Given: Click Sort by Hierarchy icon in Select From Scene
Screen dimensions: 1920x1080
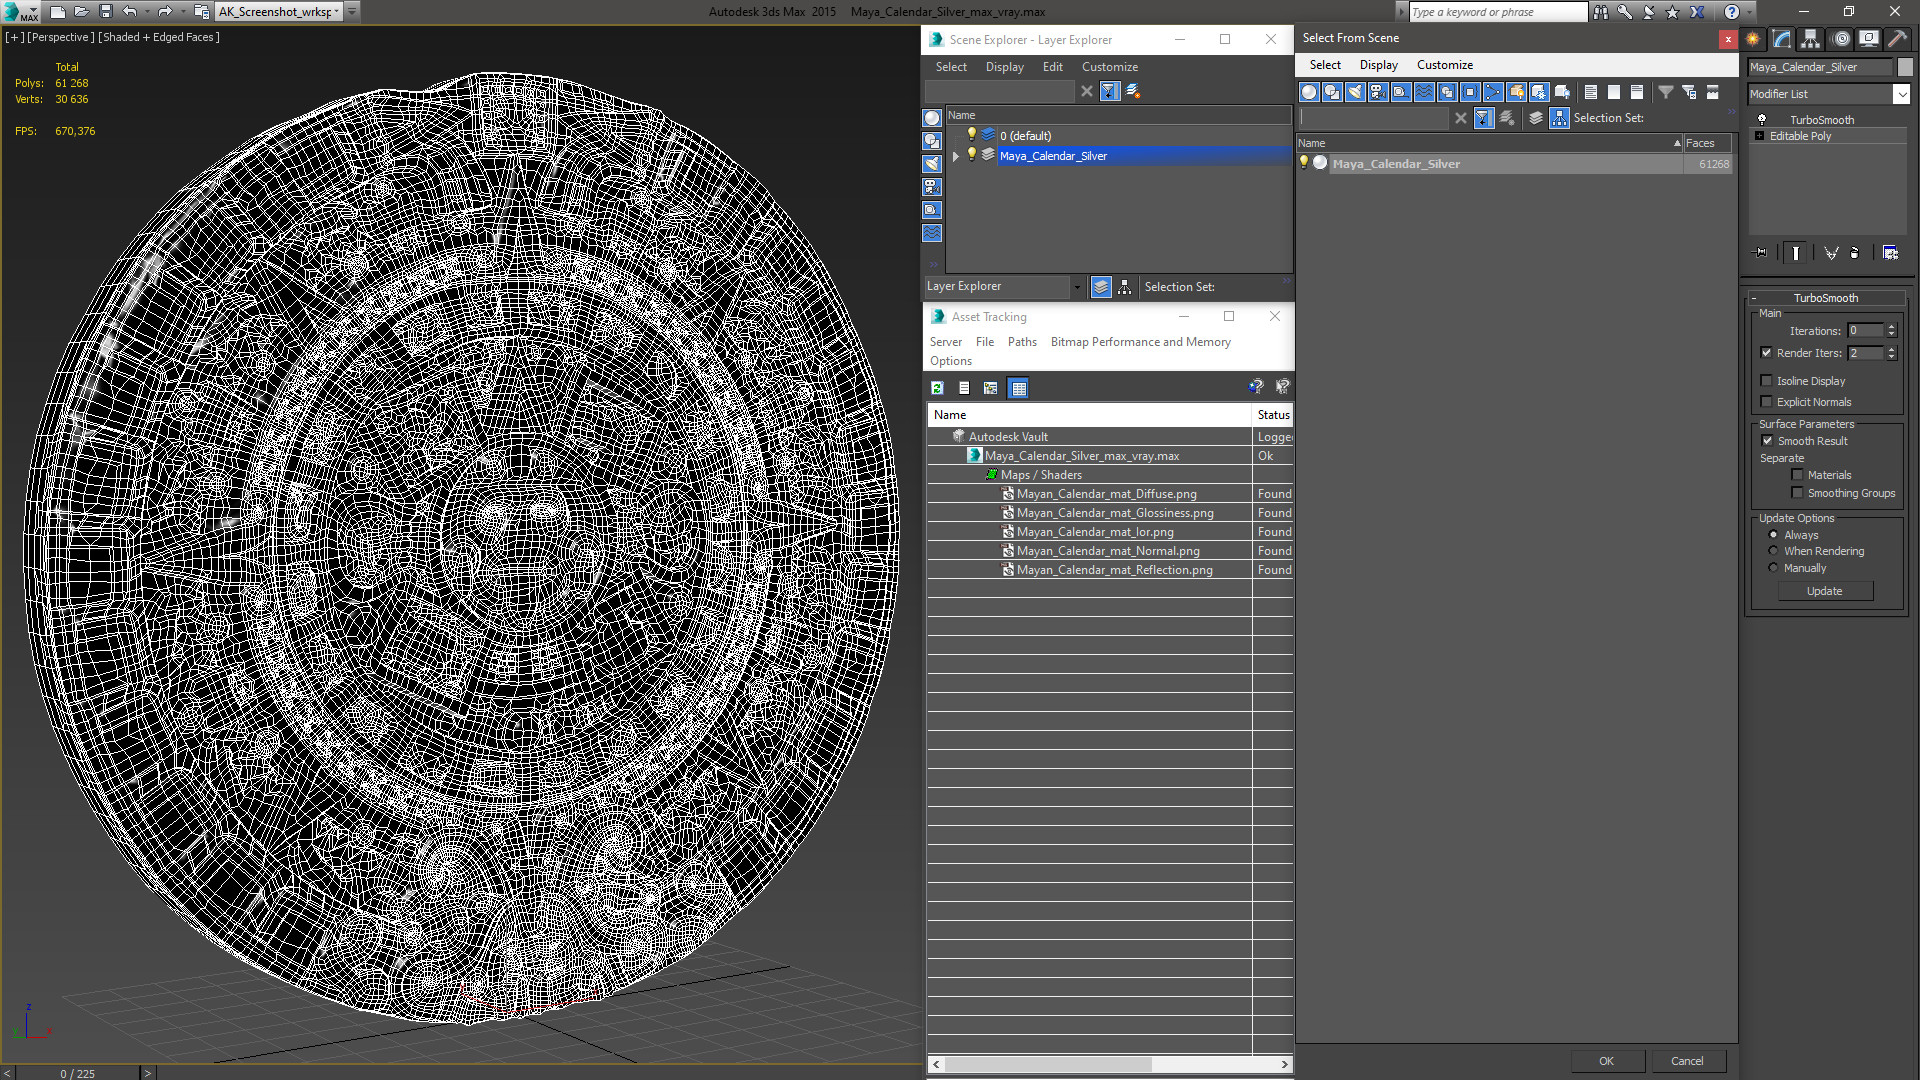Looking at the screenshot, I should [x=1559, y=118].
